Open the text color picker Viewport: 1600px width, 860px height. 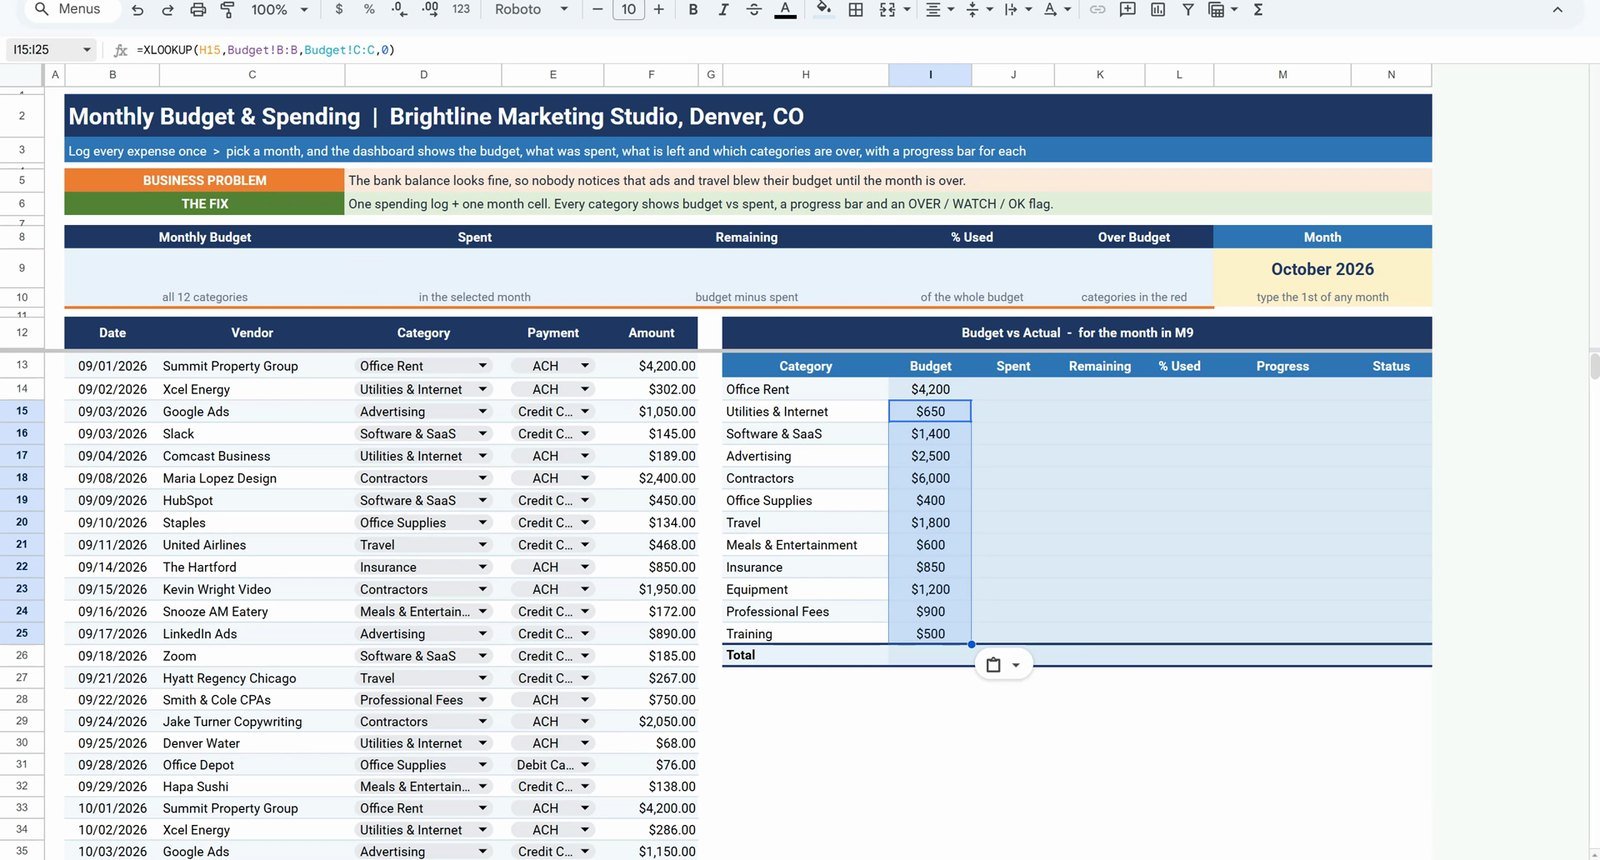pyautogui.click(x=786, y=10)
